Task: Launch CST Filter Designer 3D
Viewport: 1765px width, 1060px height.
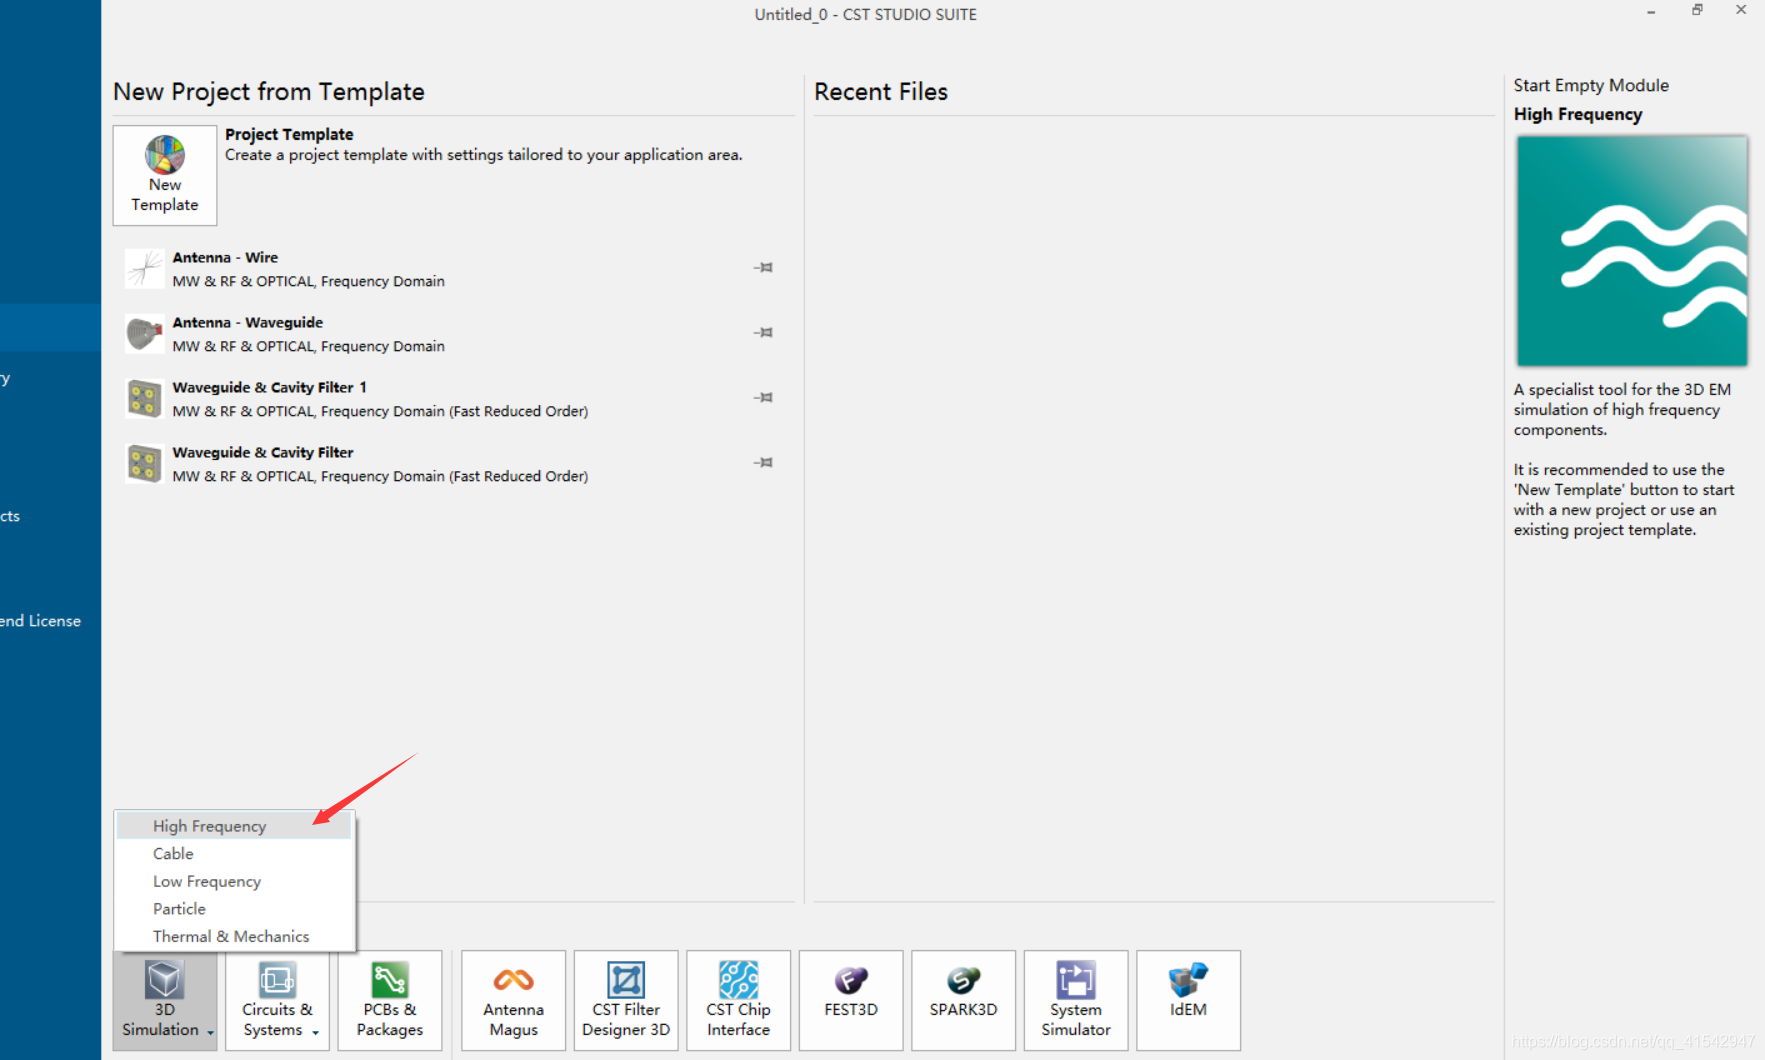Action: point(626,1000)
